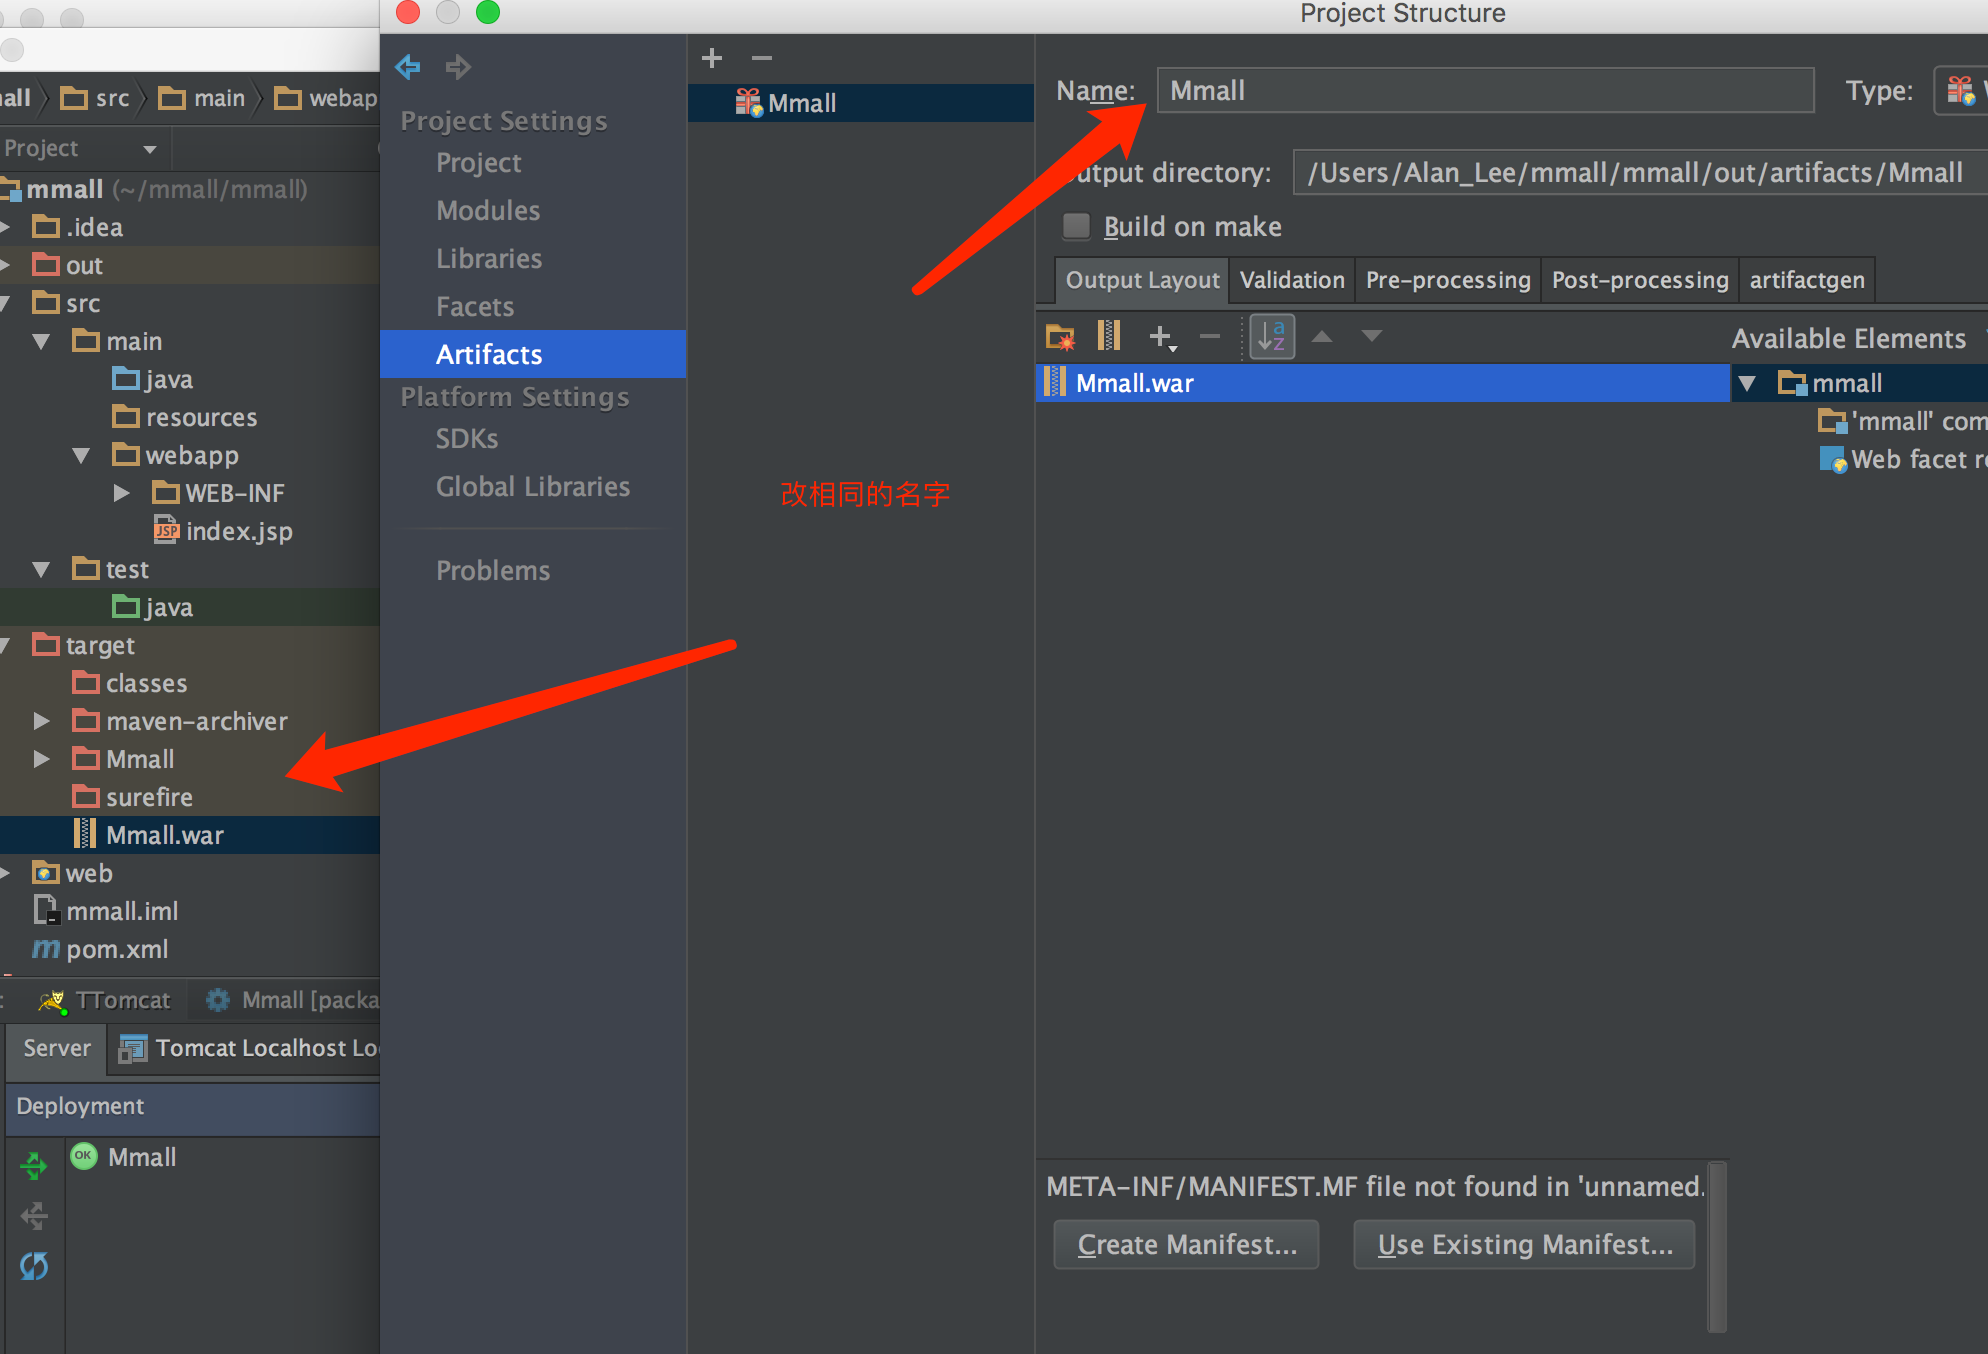This screenshot has width=1988, height=1354.
Task: Open the Project view dropdown
Action: tap(150, 149)
